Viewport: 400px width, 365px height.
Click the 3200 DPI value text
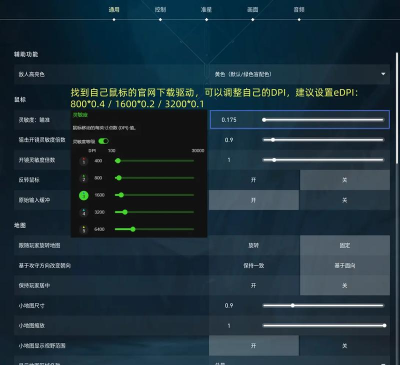coord(99,212)
